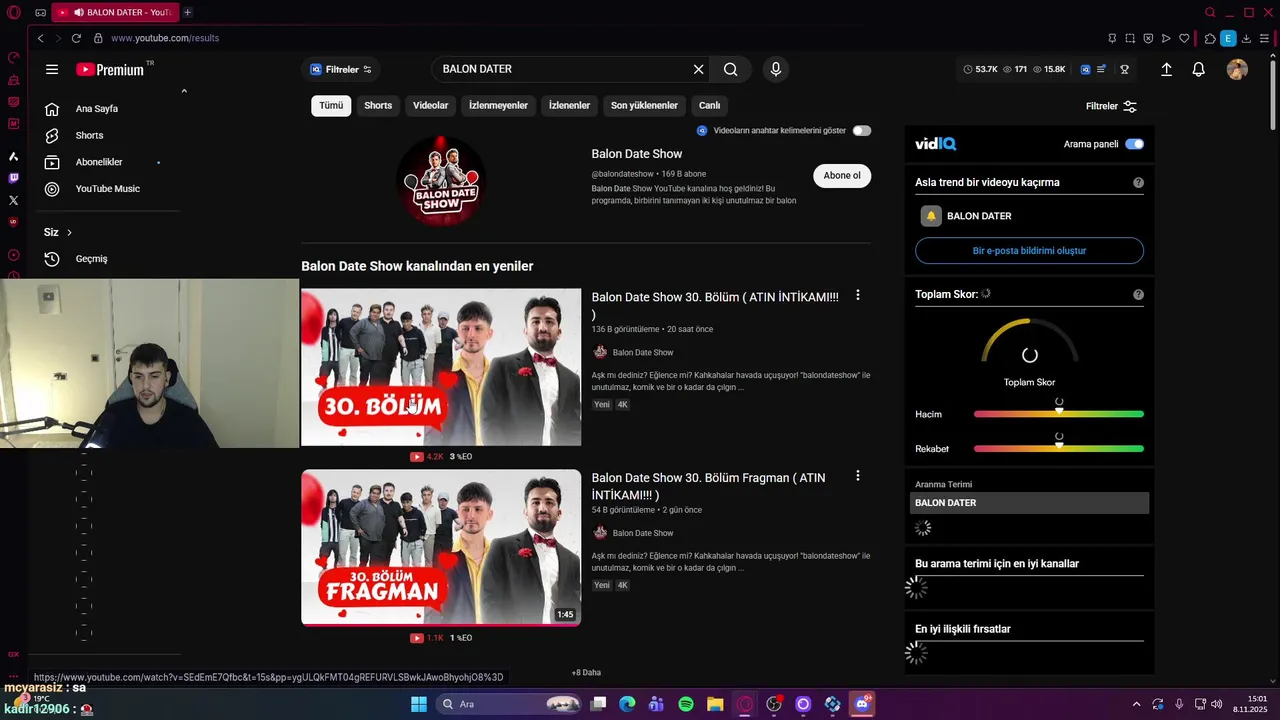The image size is (1280, 720).
Task: Select the Canlı filter chip
Action: click(709, 105)
